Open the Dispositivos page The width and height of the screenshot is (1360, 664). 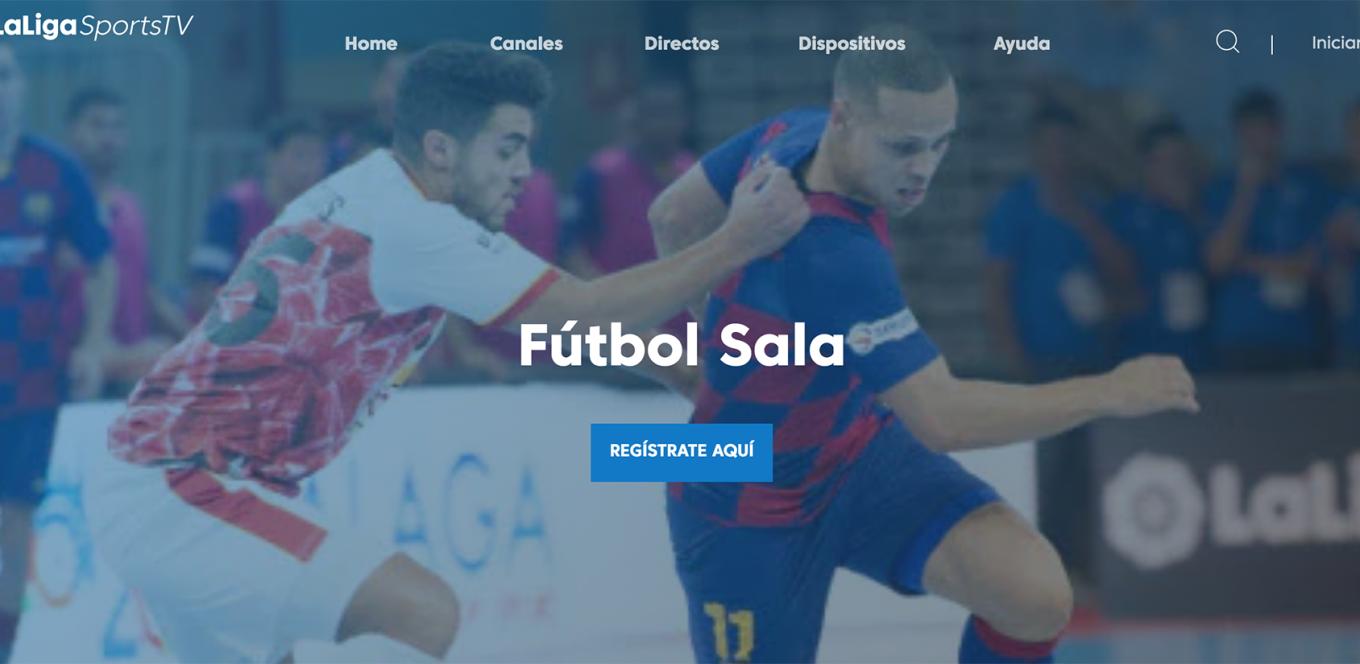point(852,44)
